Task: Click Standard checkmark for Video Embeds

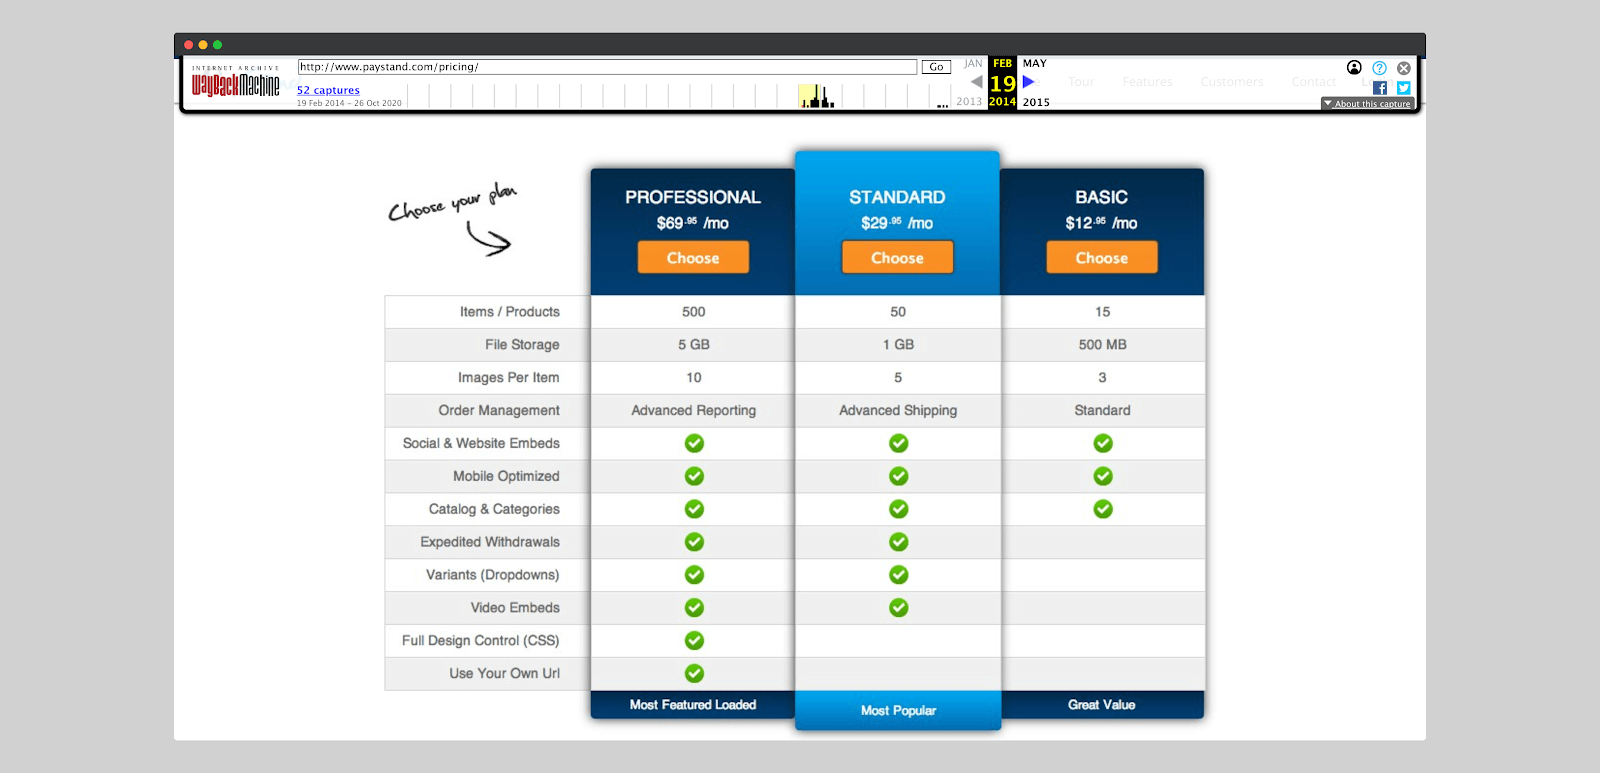Action: tap(899, 608)
